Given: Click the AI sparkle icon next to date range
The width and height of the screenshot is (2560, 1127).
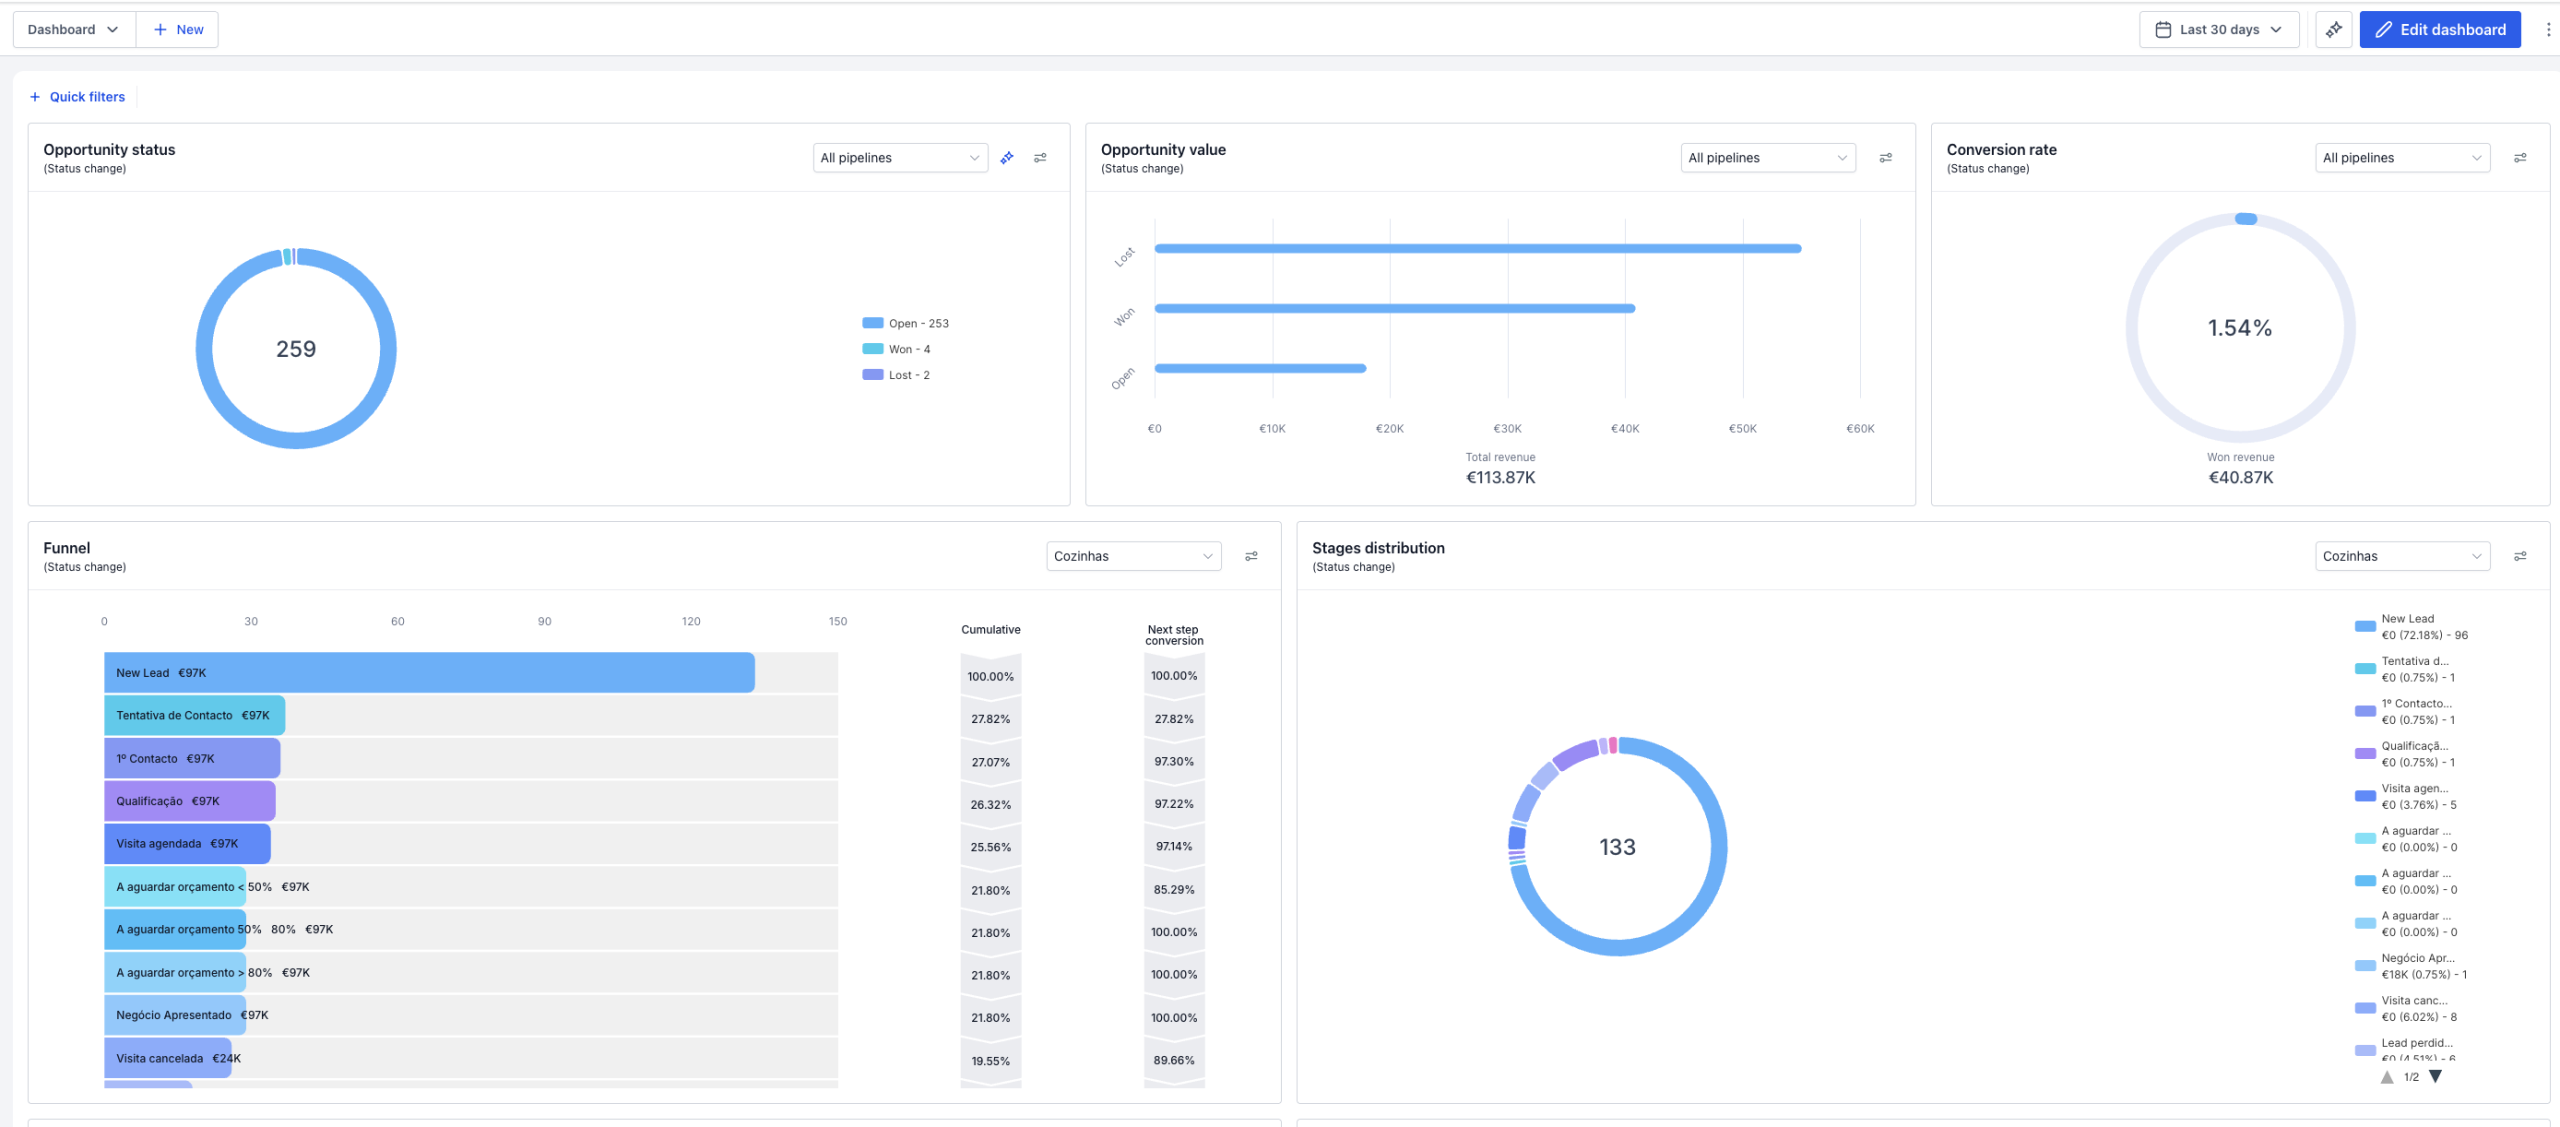Looking at the screenshot, I should pos(2333,30).
